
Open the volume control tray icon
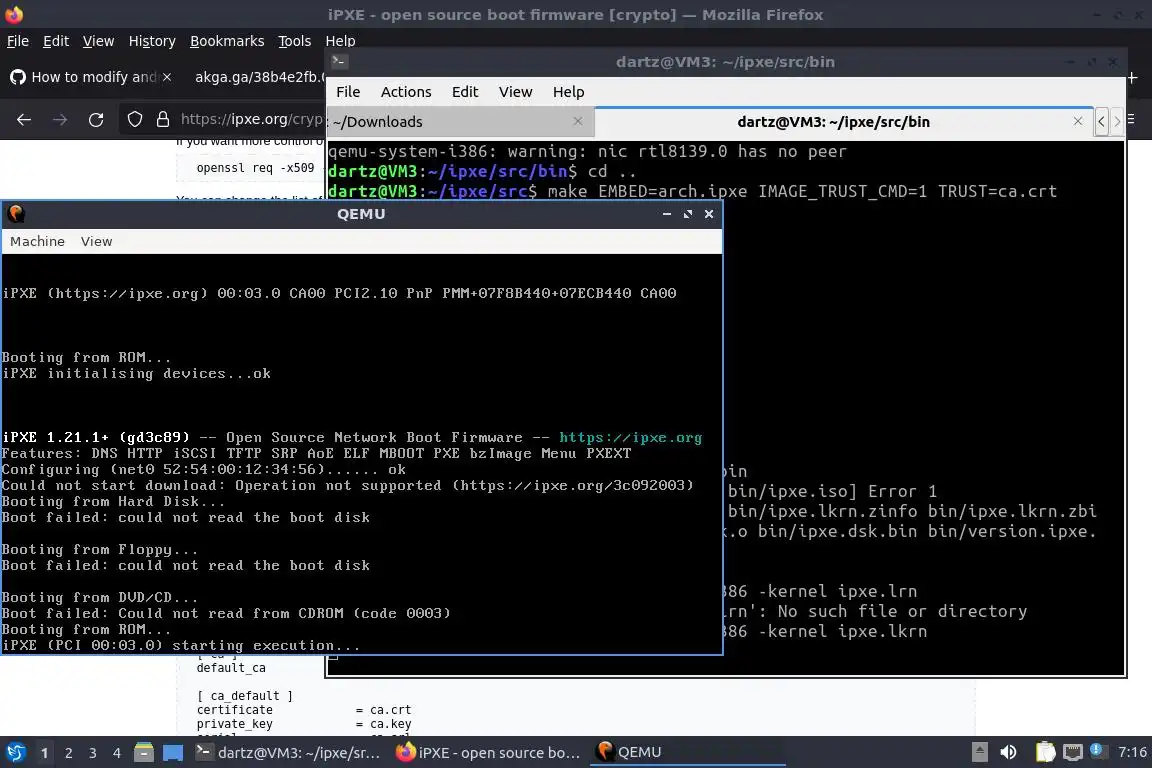[x=1009, y=752]
